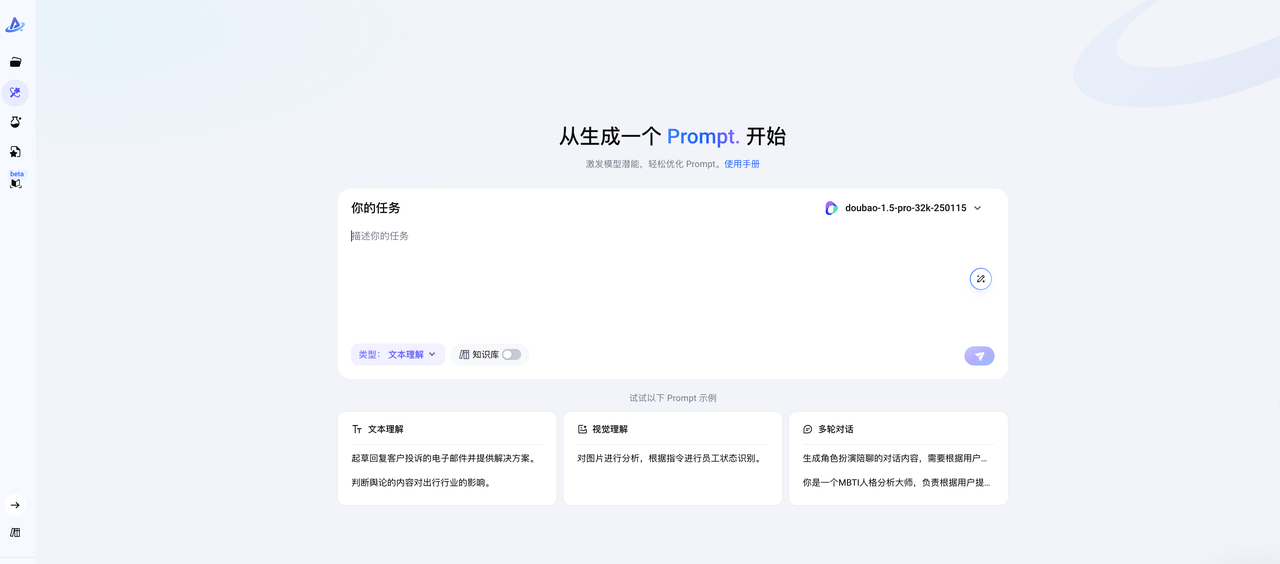Open the 类型: 文本理解 dropdown
1280x564 pixels.
click(398, 355)
